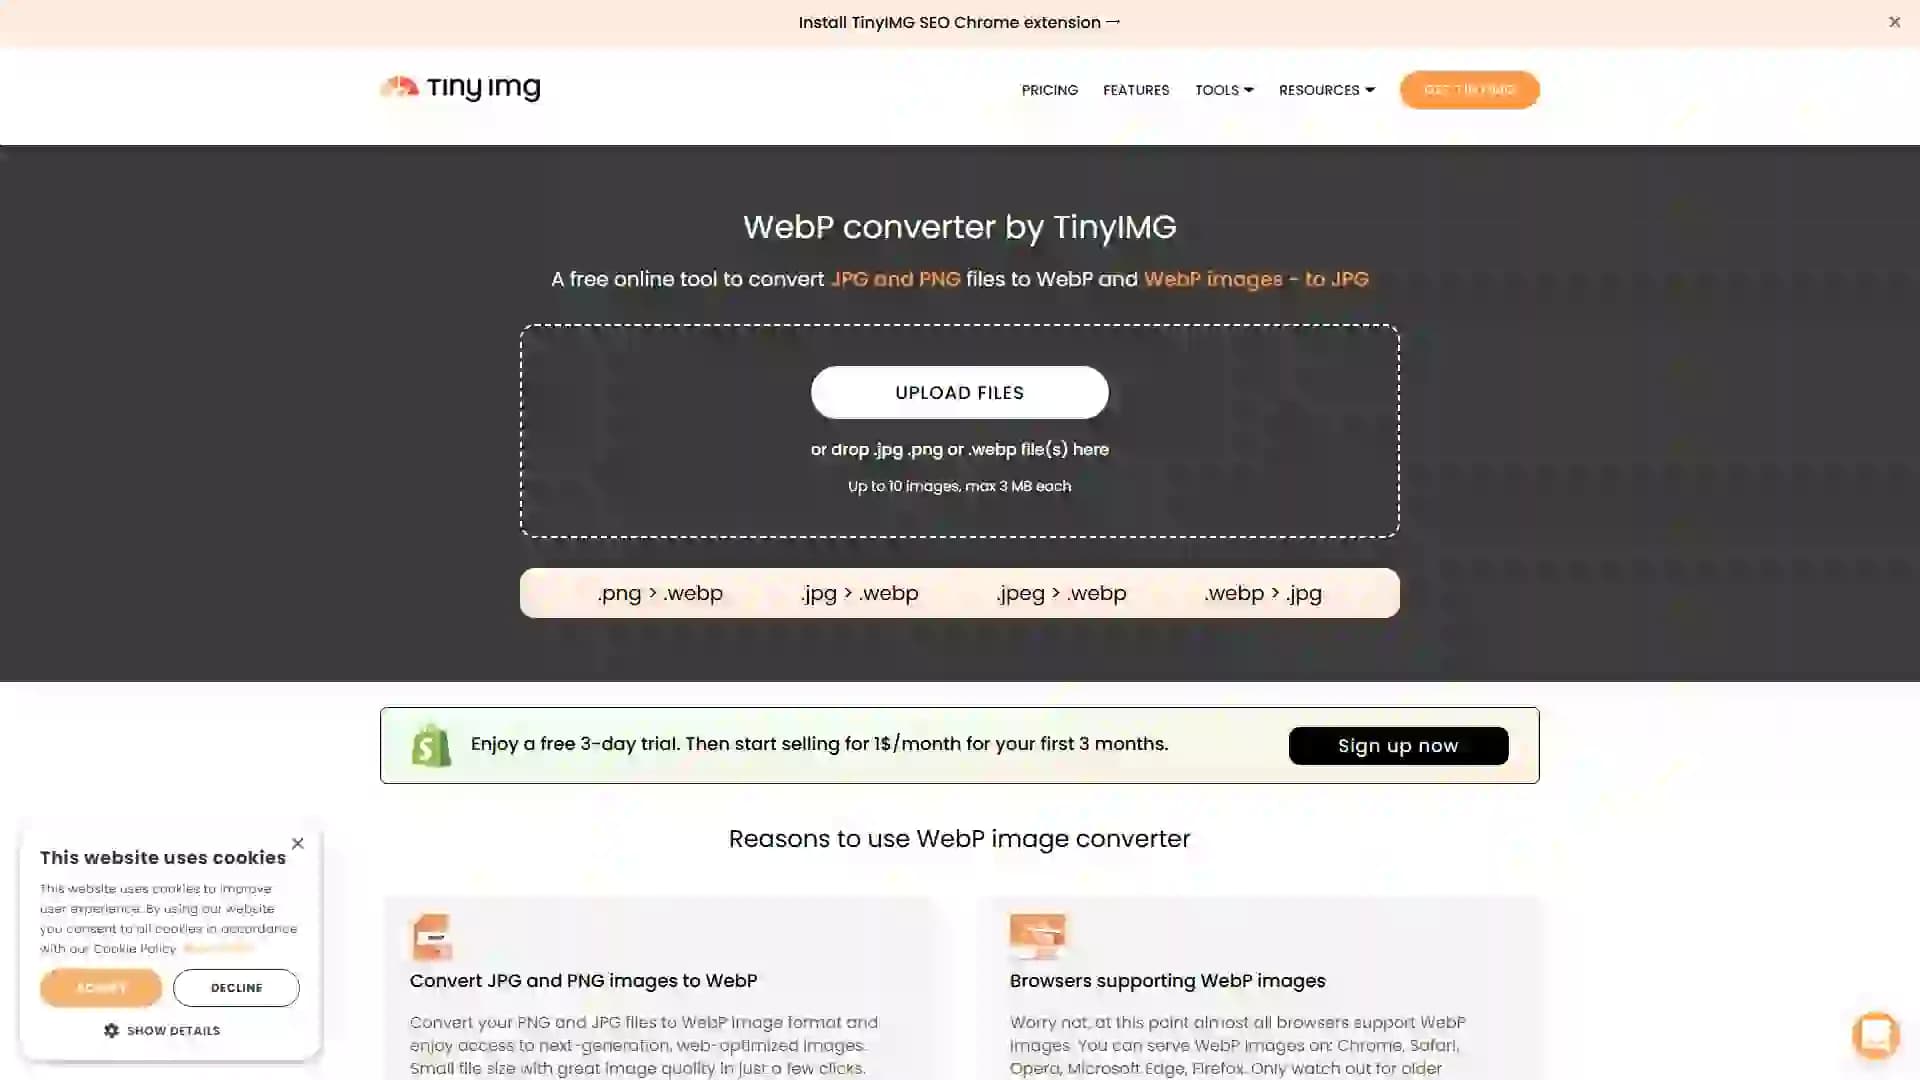Click the PNG to WebP conversion icon
Screen dimensions: 1920x1080
659,592
